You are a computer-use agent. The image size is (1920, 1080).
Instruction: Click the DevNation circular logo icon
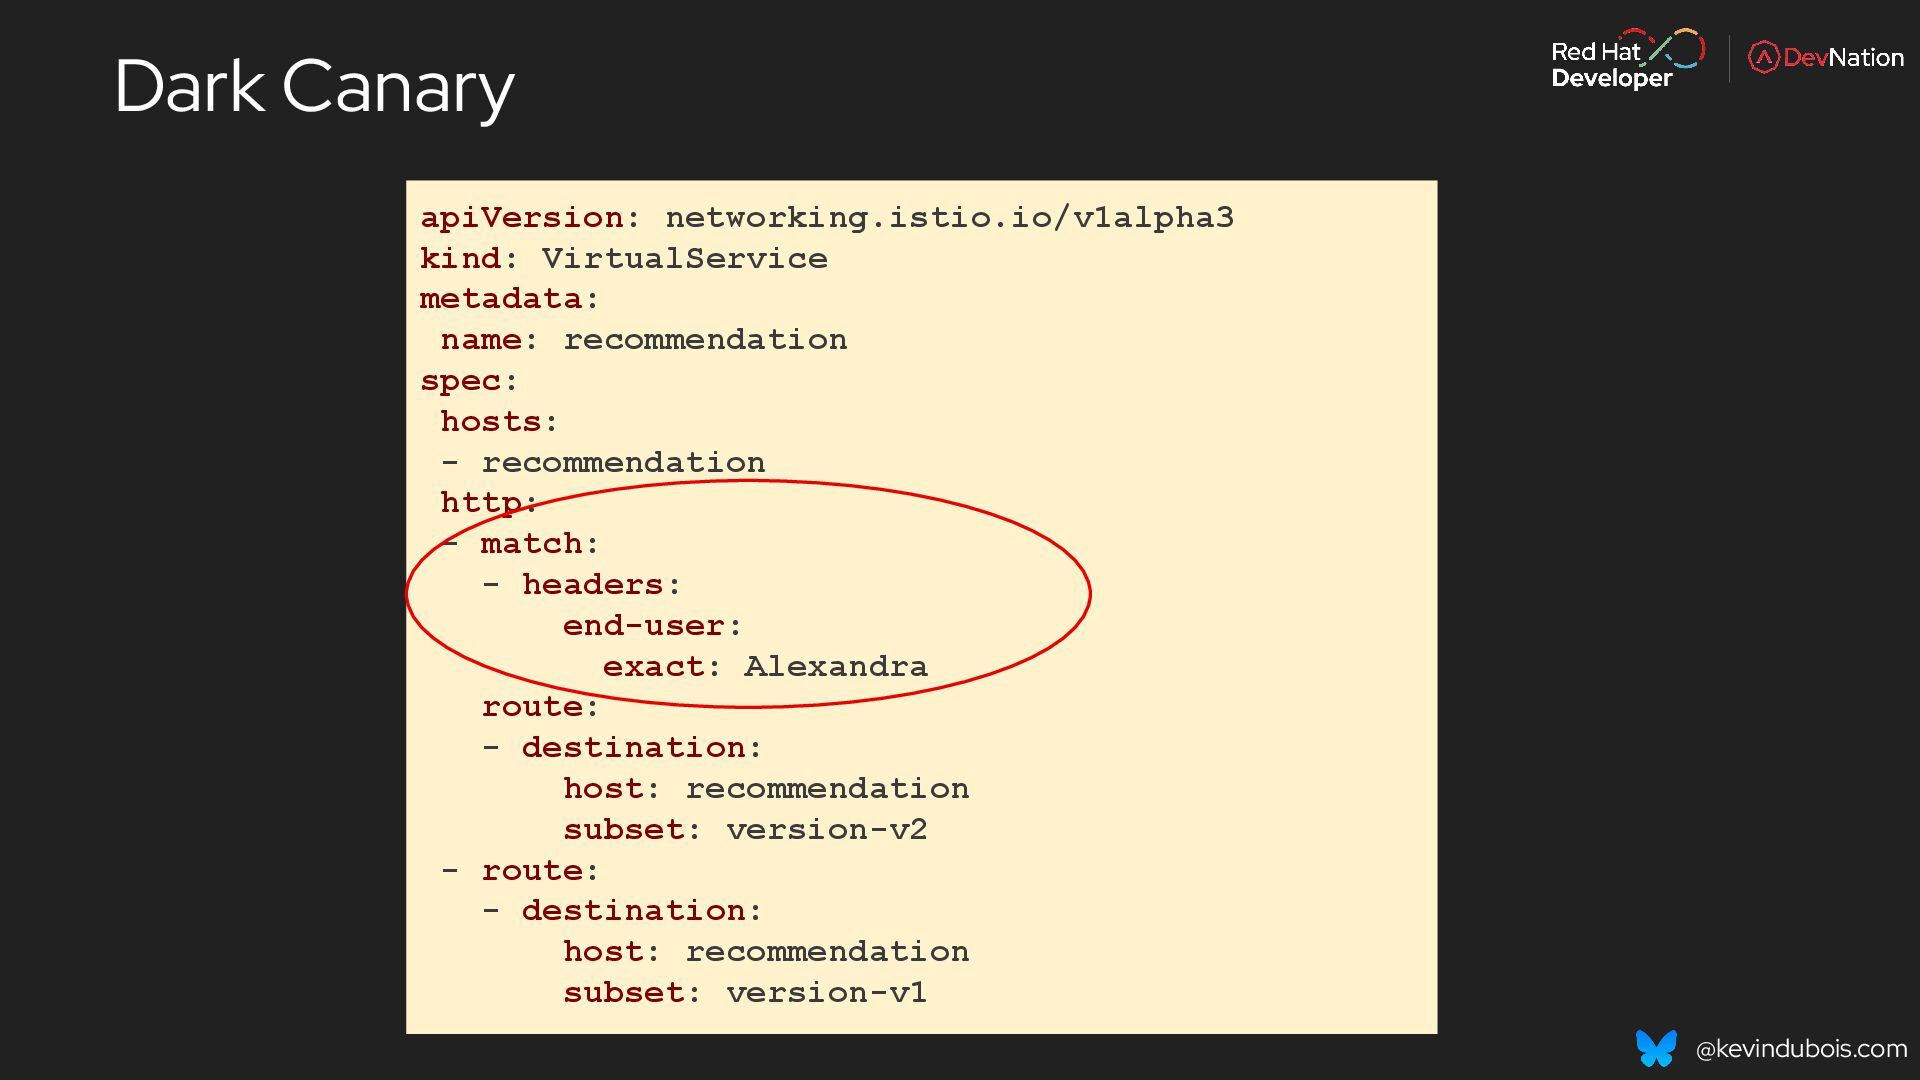(x=1763, y=57)
